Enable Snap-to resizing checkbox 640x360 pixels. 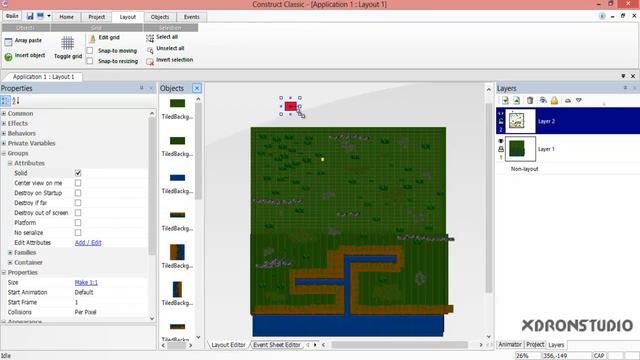[x=90, y=61]
